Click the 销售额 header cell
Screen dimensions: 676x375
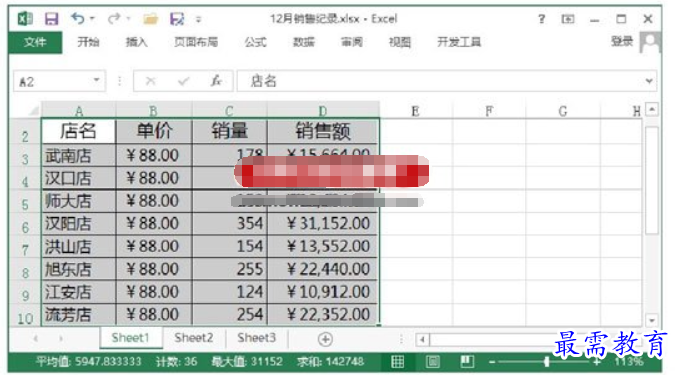pyautogui.click(x=323, y=131)
